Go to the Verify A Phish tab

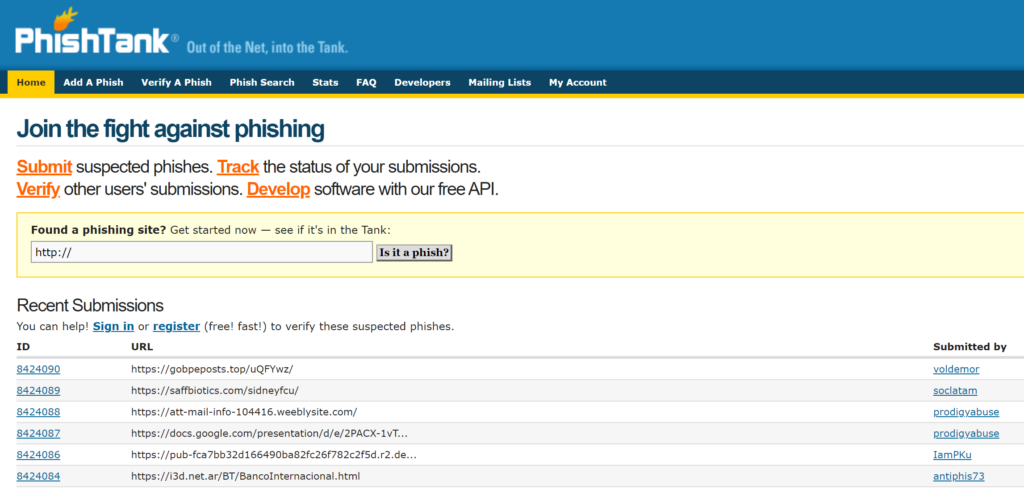[176, 82]
